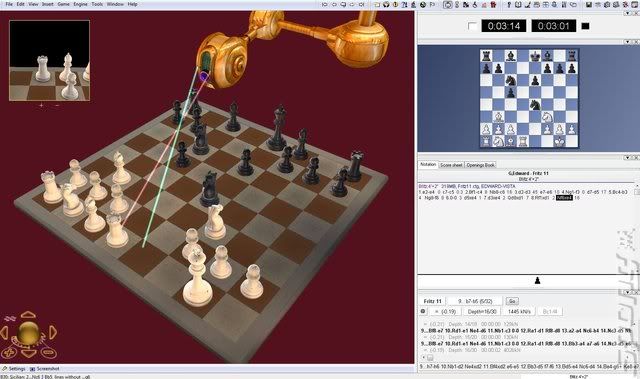Click the black key-shaped toolbar icon
Image resolution: width=640 pixels, height=379 pixels.
[x=509, y=4]
